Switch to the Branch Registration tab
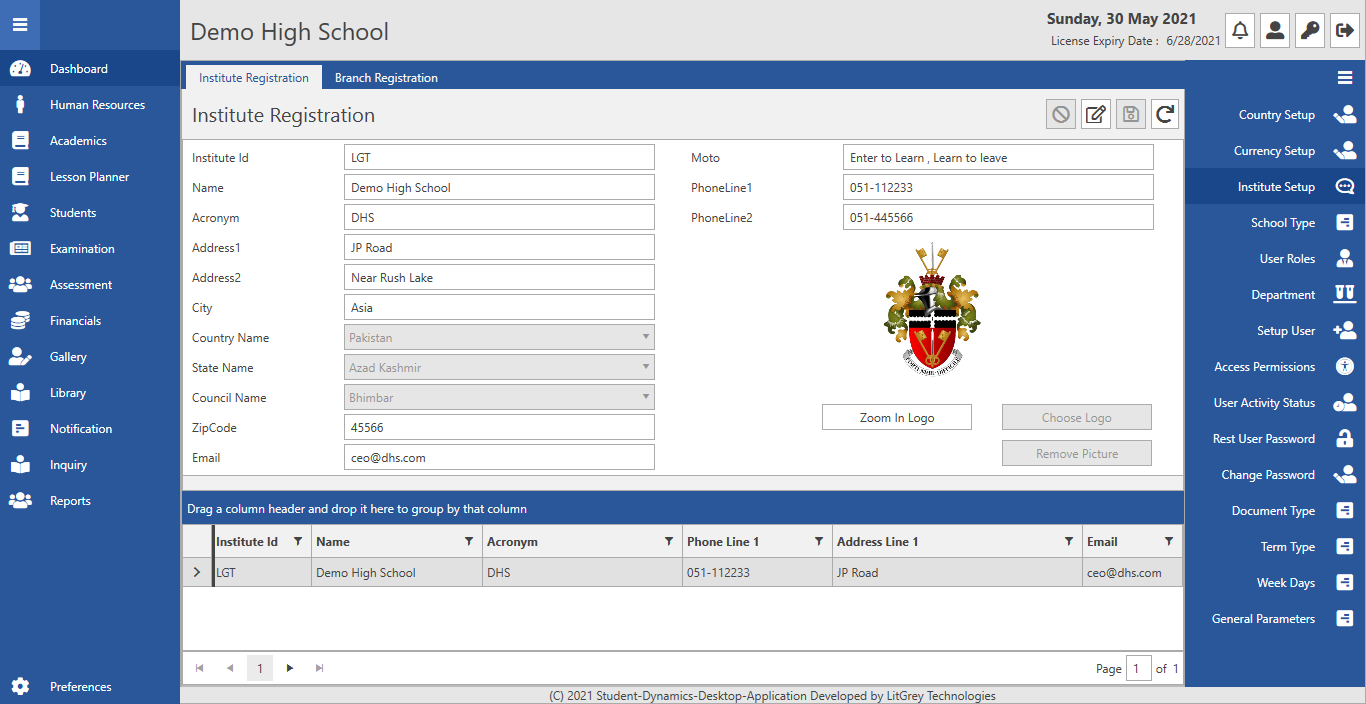Image resolution: width=1366 pixels, height=704 pixels. point(386,78)
